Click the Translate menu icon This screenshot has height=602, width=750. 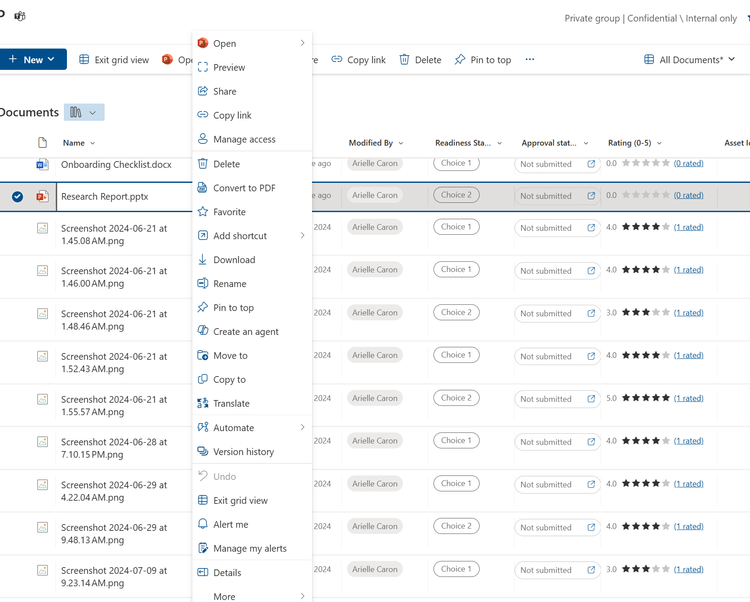click(x=203, y=403)
